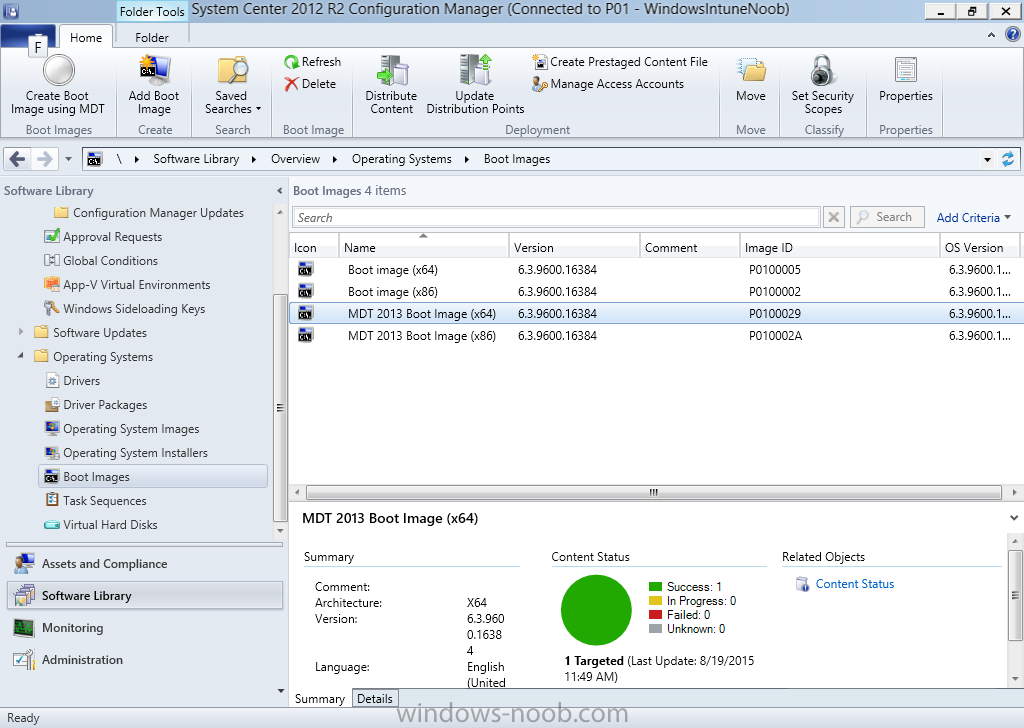Image resolution: width=1024 pixels, height=728 pixels.
Task: Sort the list by Version column
Action: [x=574, y=247]
